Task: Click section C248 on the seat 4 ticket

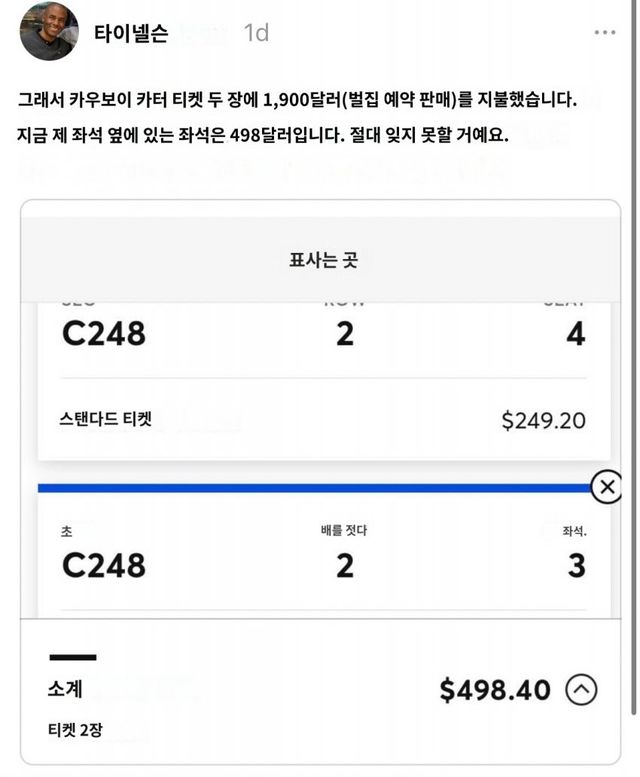Action: pyautogui.click(x=104, y=333)
